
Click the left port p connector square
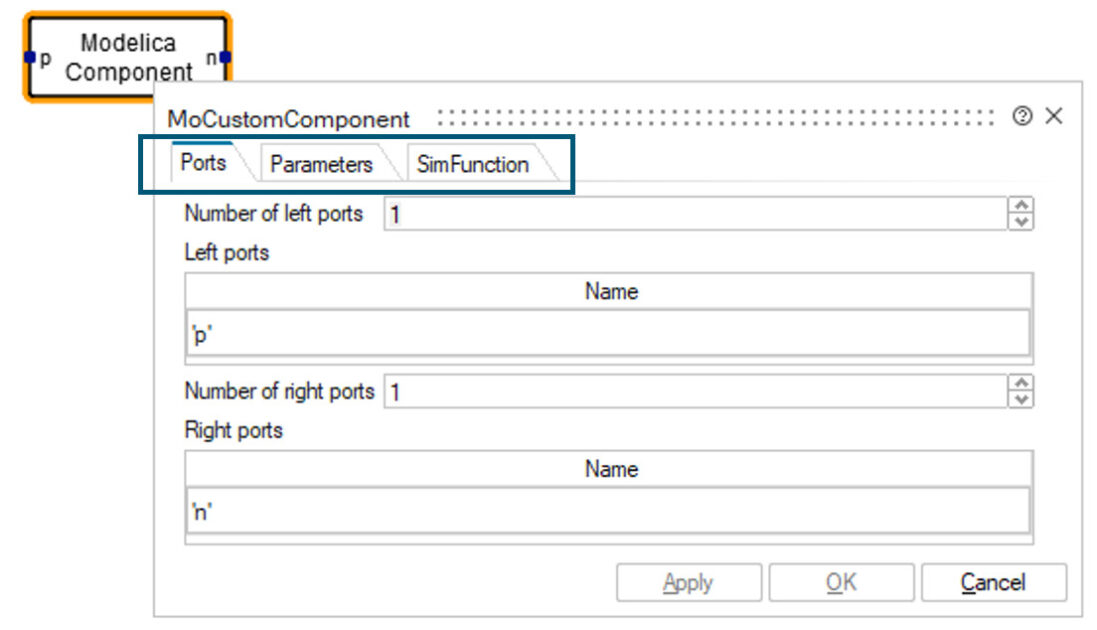point(30,58)
